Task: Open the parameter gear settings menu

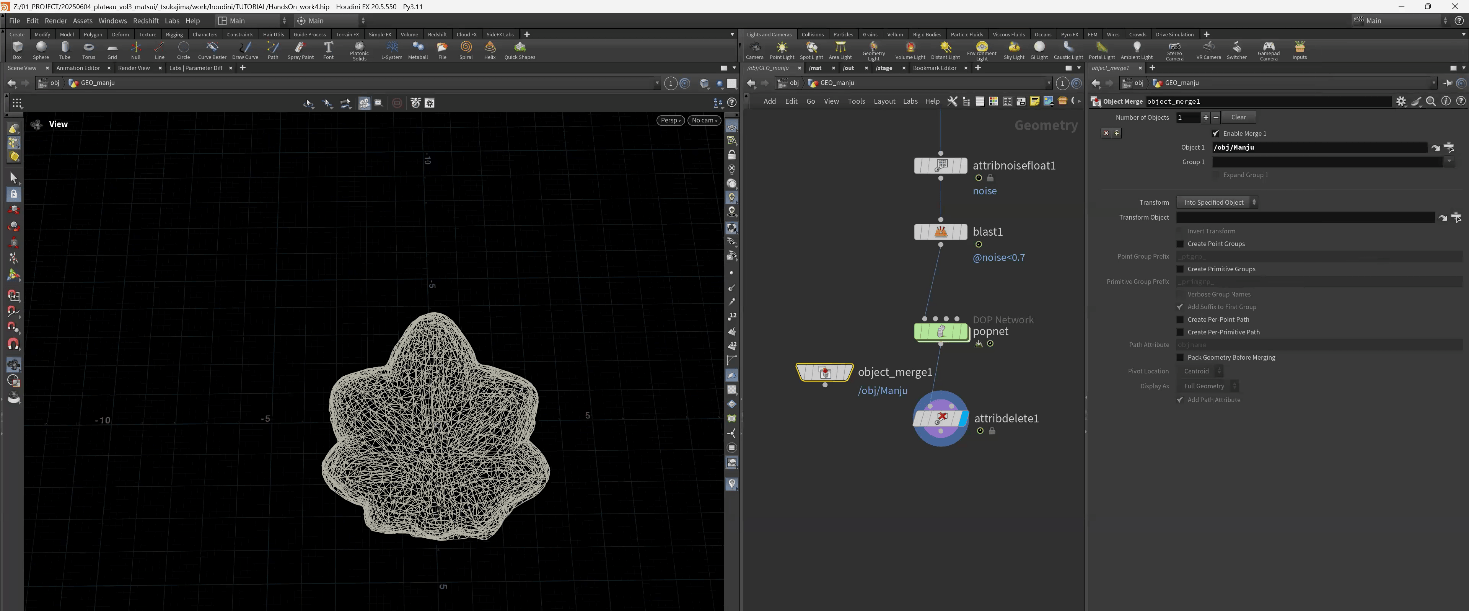Action: click(1400, 101)
